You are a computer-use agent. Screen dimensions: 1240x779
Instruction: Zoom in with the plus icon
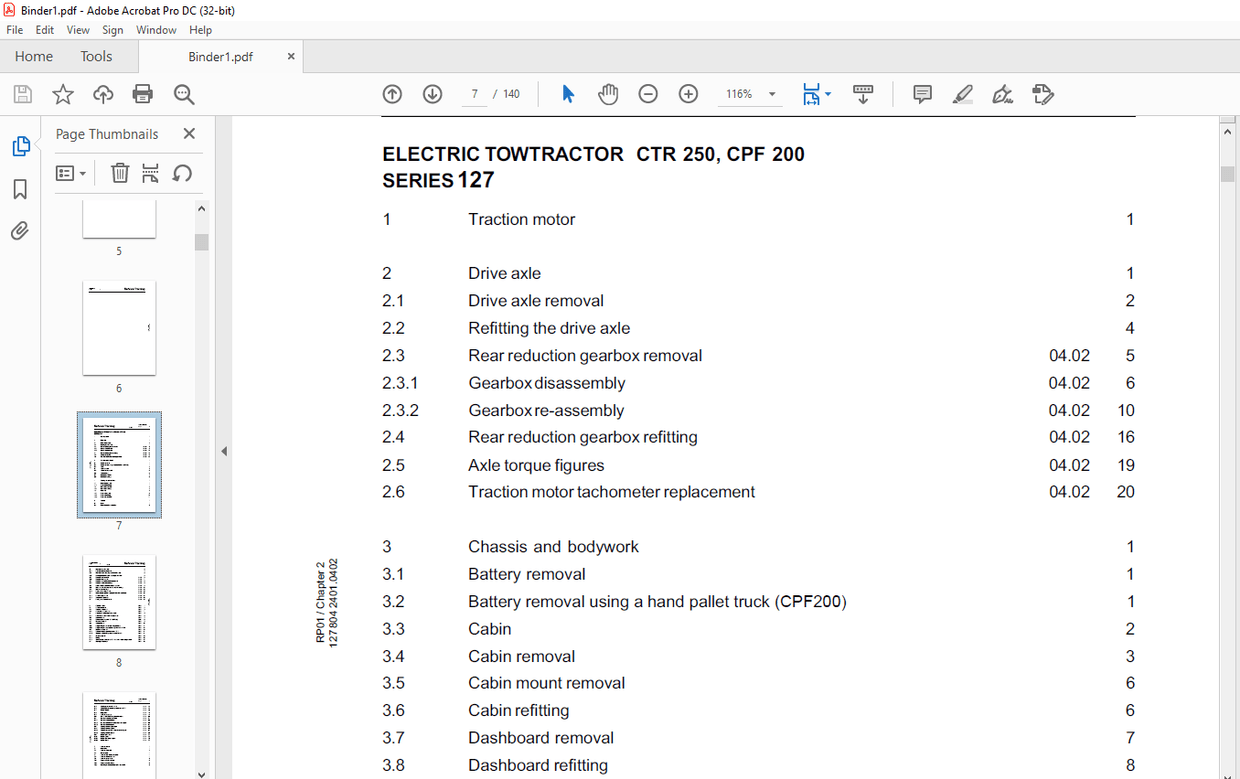[688, 93]
